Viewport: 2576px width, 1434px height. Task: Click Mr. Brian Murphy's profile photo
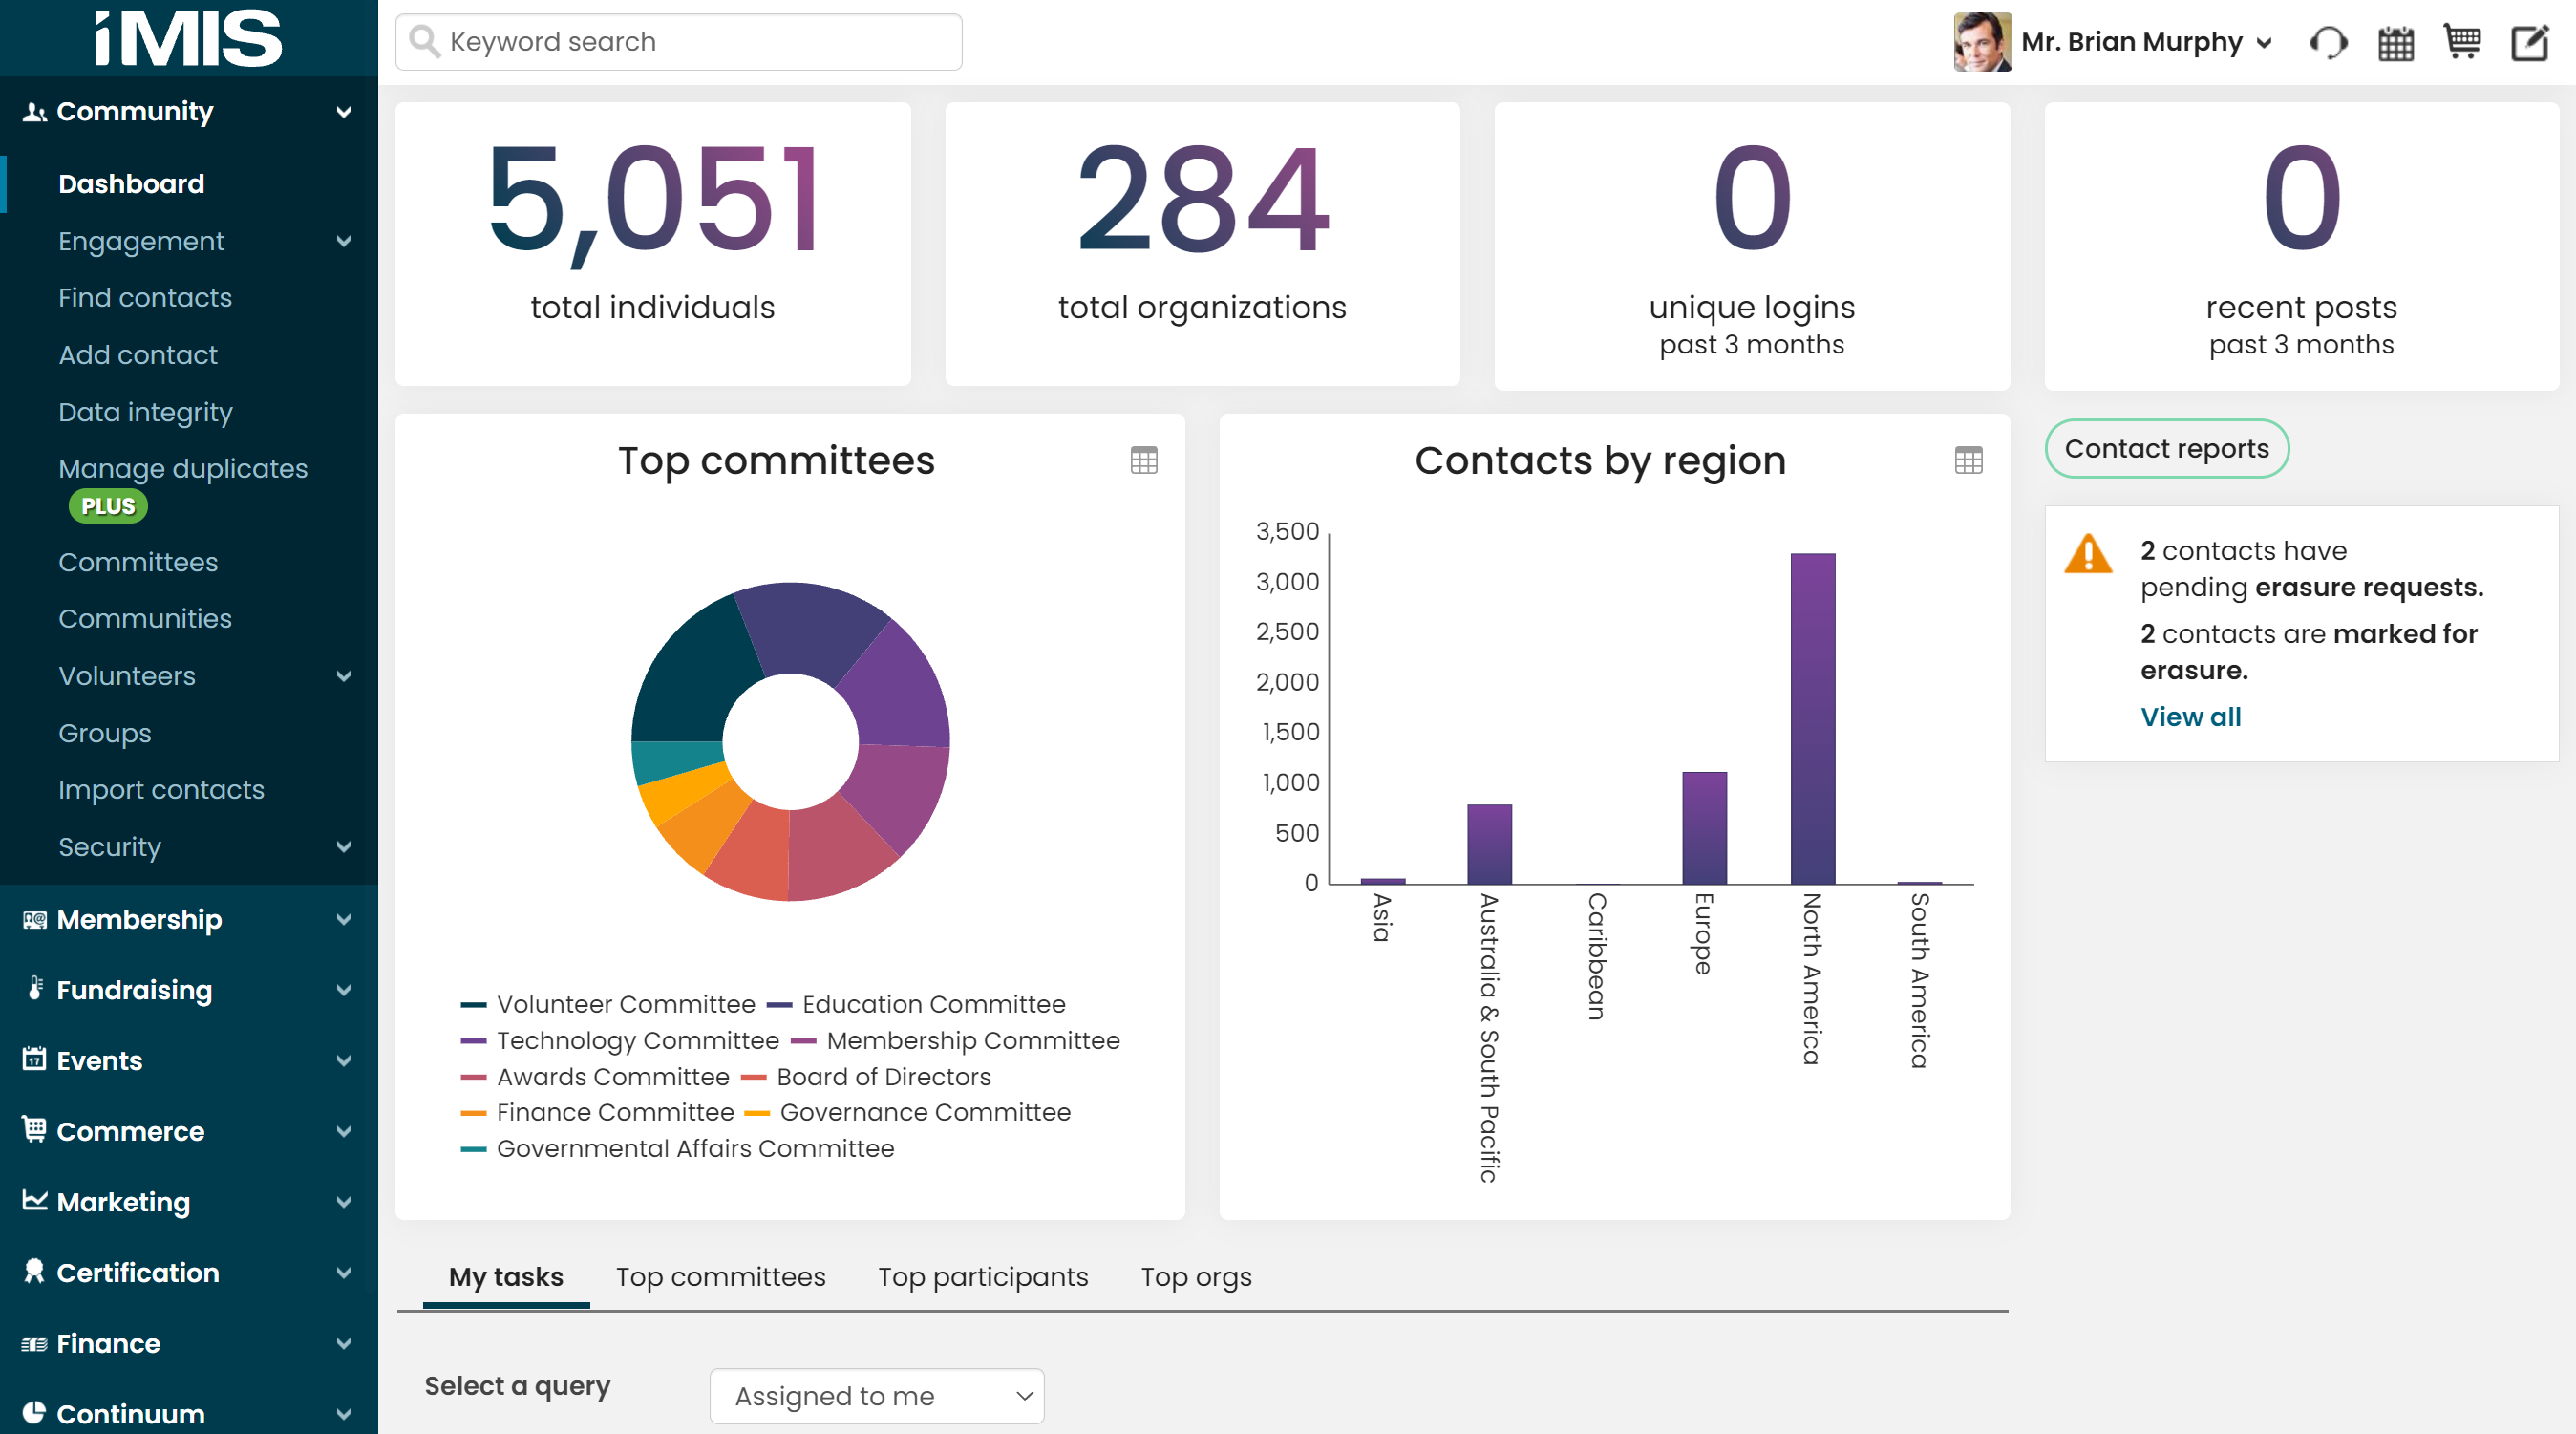point(1982,42)
